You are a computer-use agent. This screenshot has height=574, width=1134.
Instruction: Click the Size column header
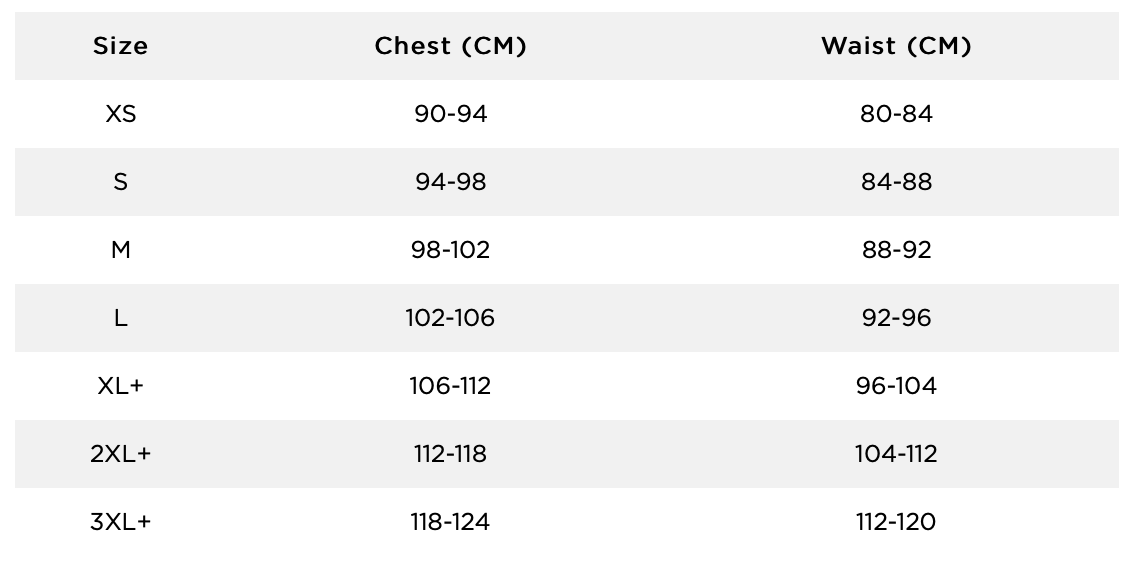(120, 46)
